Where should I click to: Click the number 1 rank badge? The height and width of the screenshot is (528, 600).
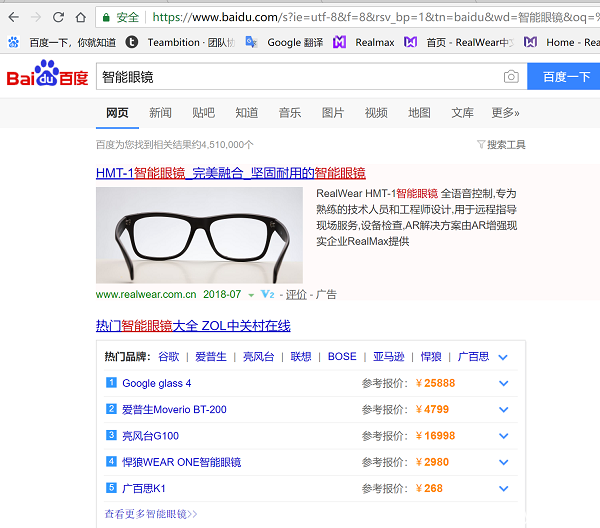111,382
